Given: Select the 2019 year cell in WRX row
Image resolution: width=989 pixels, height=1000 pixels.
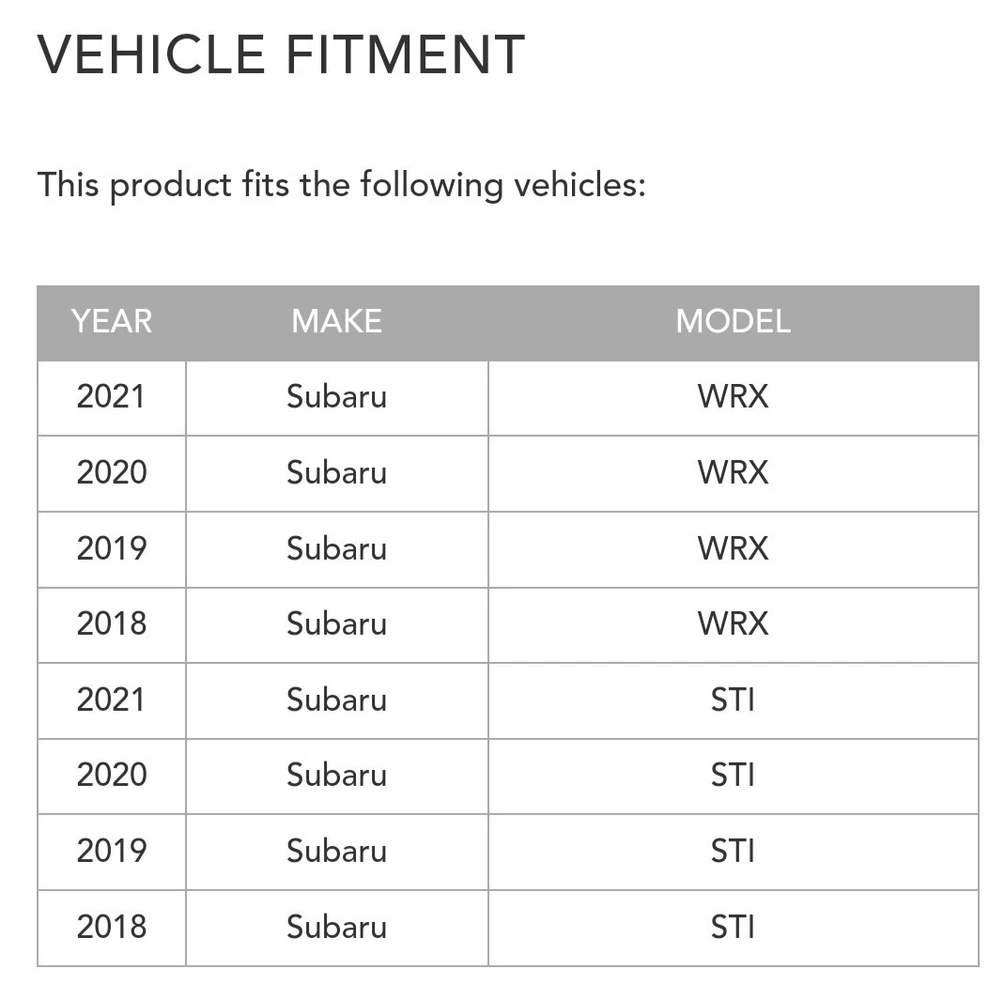Looking at the screenshot, I should [x=111, y=548].
